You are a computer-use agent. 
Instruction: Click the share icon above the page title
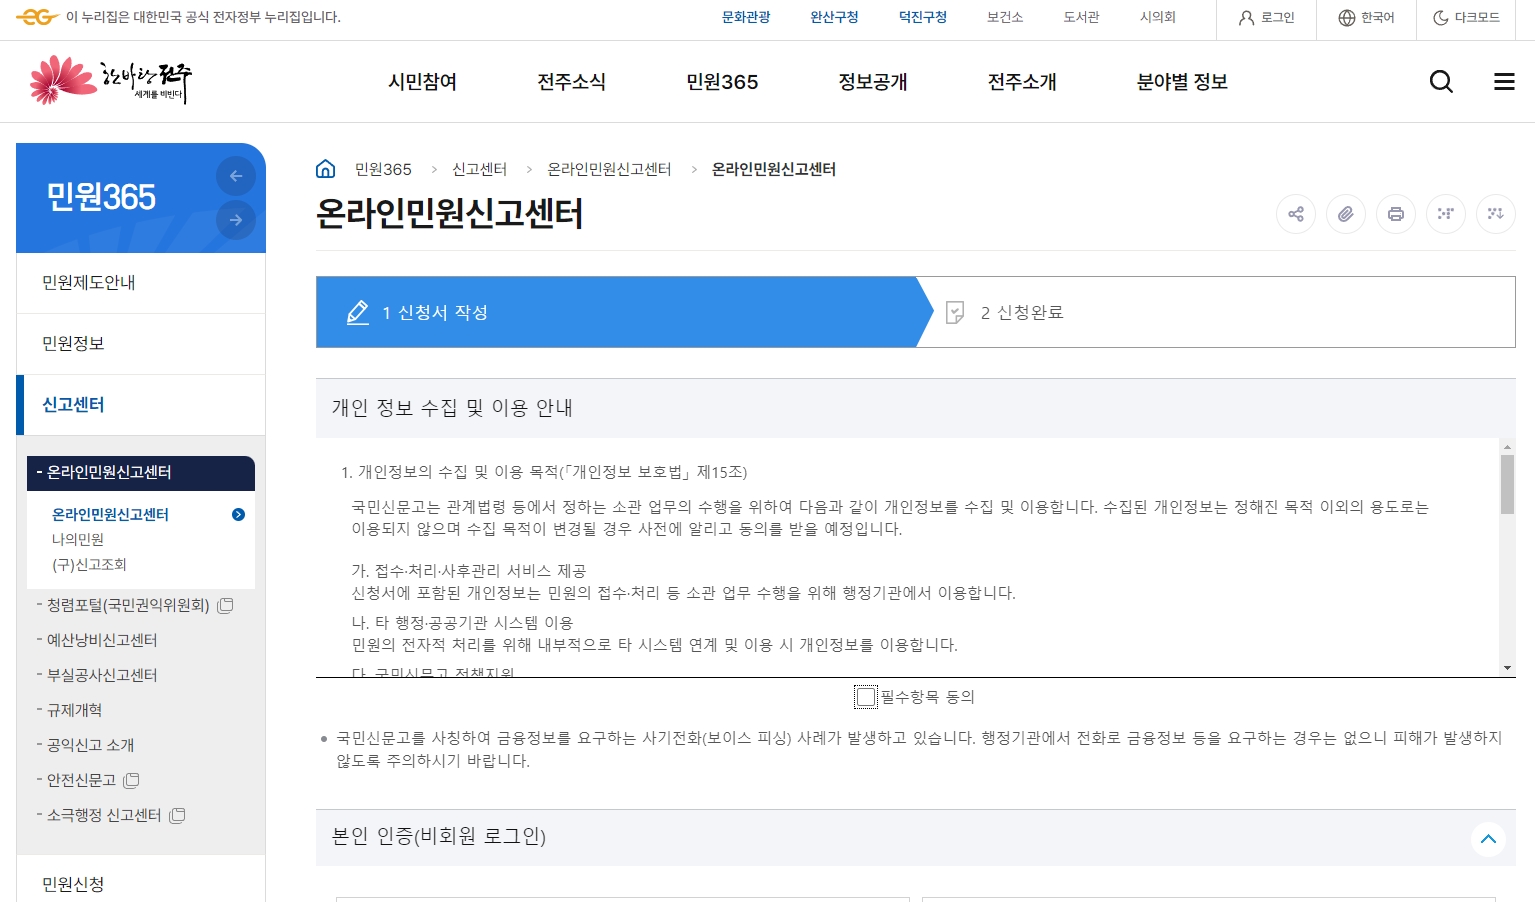click(x=1296, y=214)
